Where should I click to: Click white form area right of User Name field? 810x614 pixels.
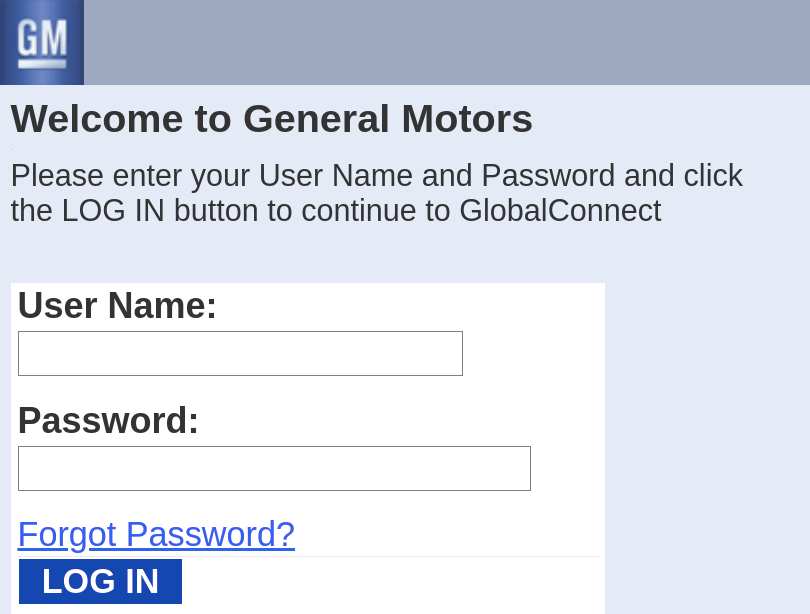[x=534, y=353]
